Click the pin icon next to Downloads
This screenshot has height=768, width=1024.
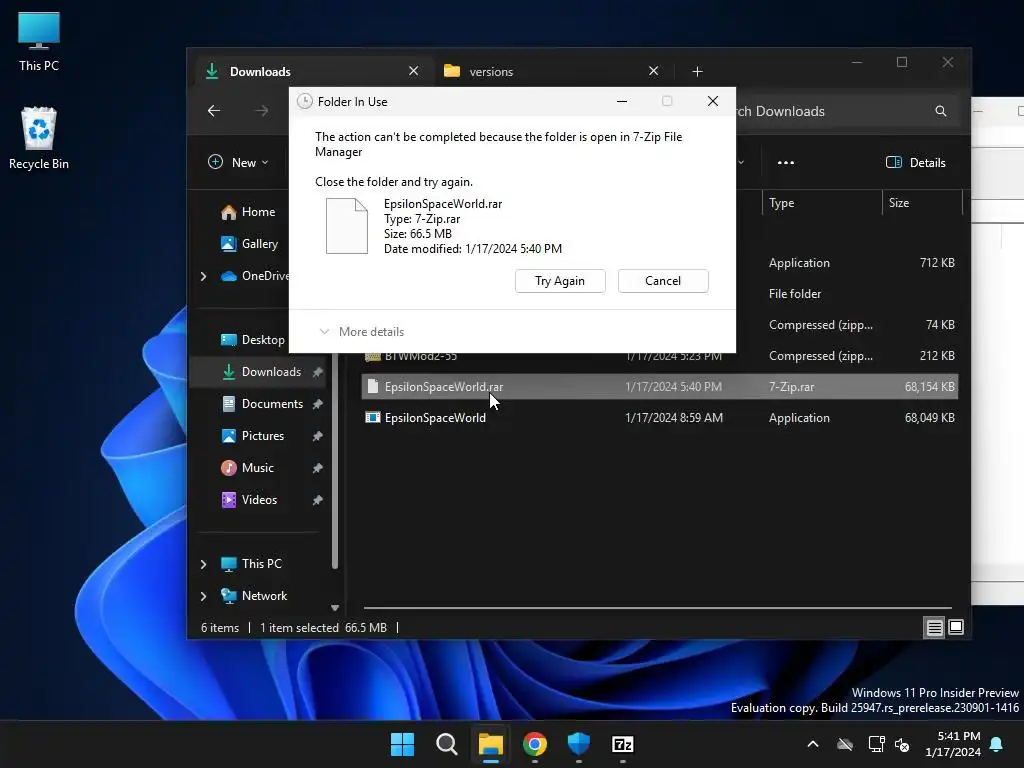pos(317,372)
